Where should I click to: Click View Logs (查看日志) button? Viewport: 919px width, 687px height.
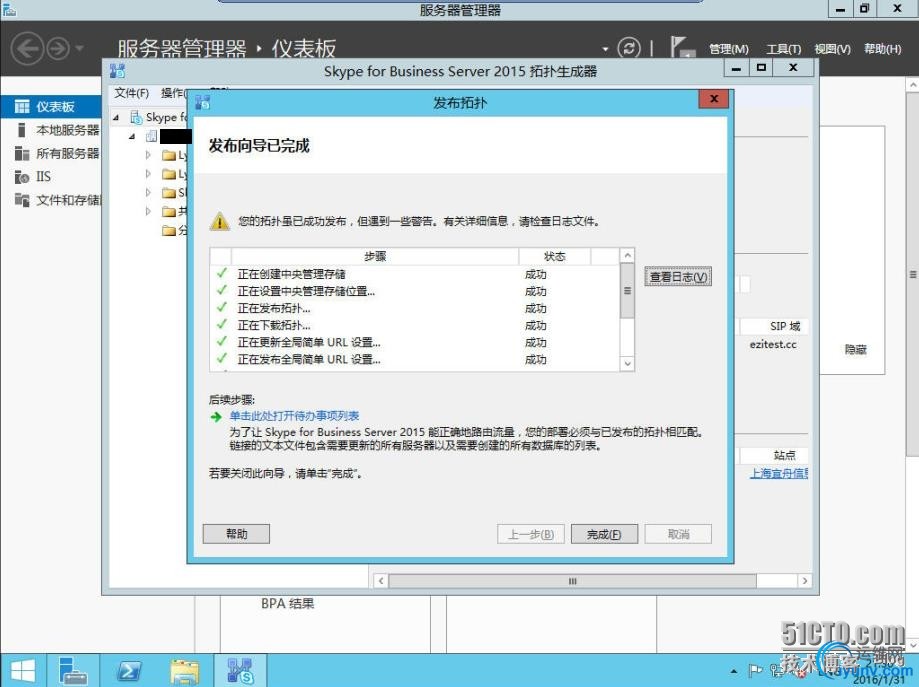click(678, 277)
